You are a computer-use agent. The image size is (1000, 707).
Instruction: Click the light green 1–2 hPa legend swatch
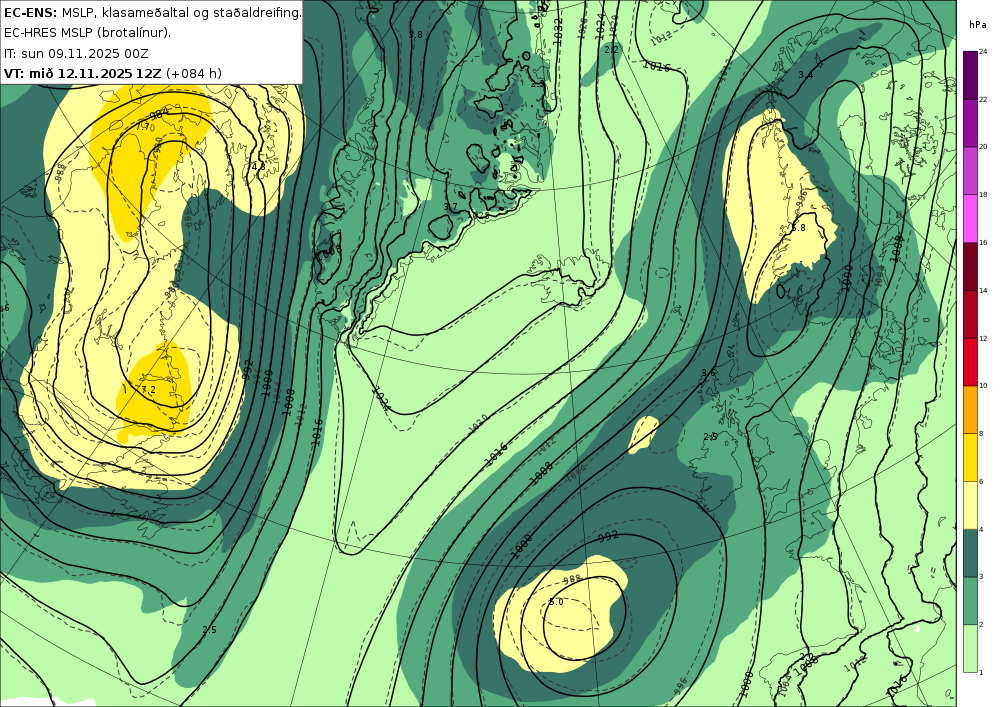[x=970, y=648]
